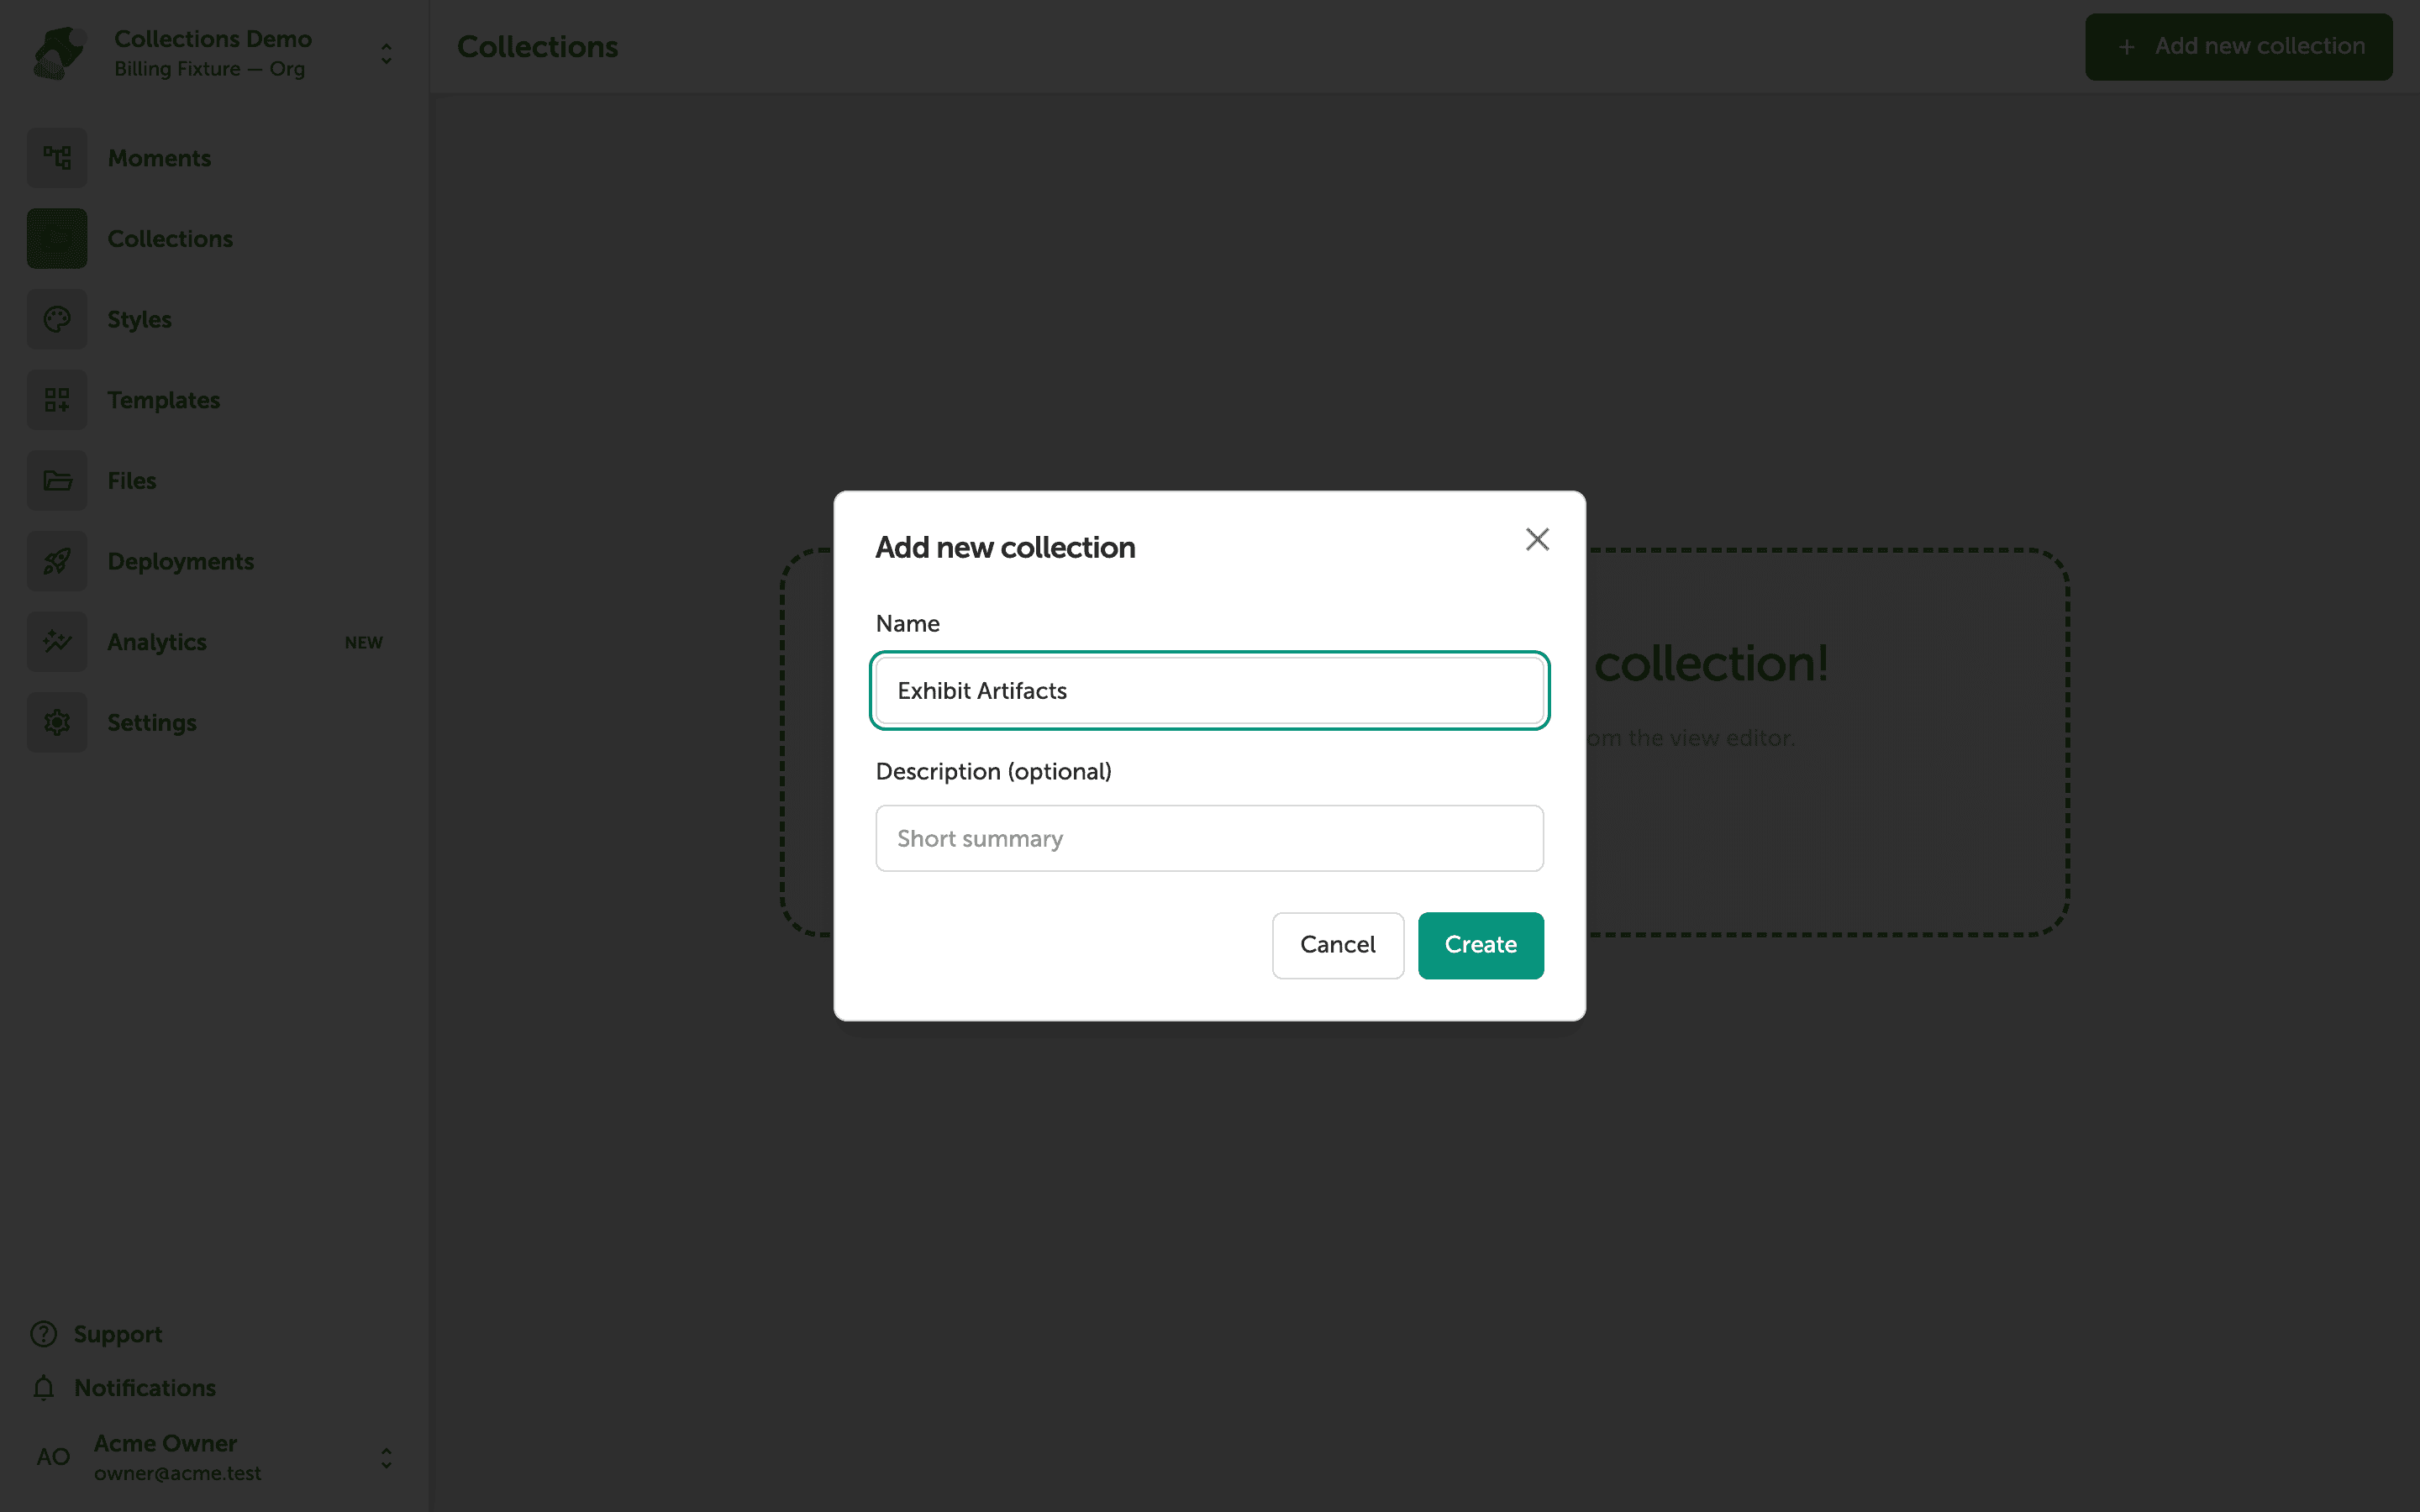Click the Support question mark icon
Image resolution: width=2420 pixels, height=1512 pixels.
[44, 1334]
